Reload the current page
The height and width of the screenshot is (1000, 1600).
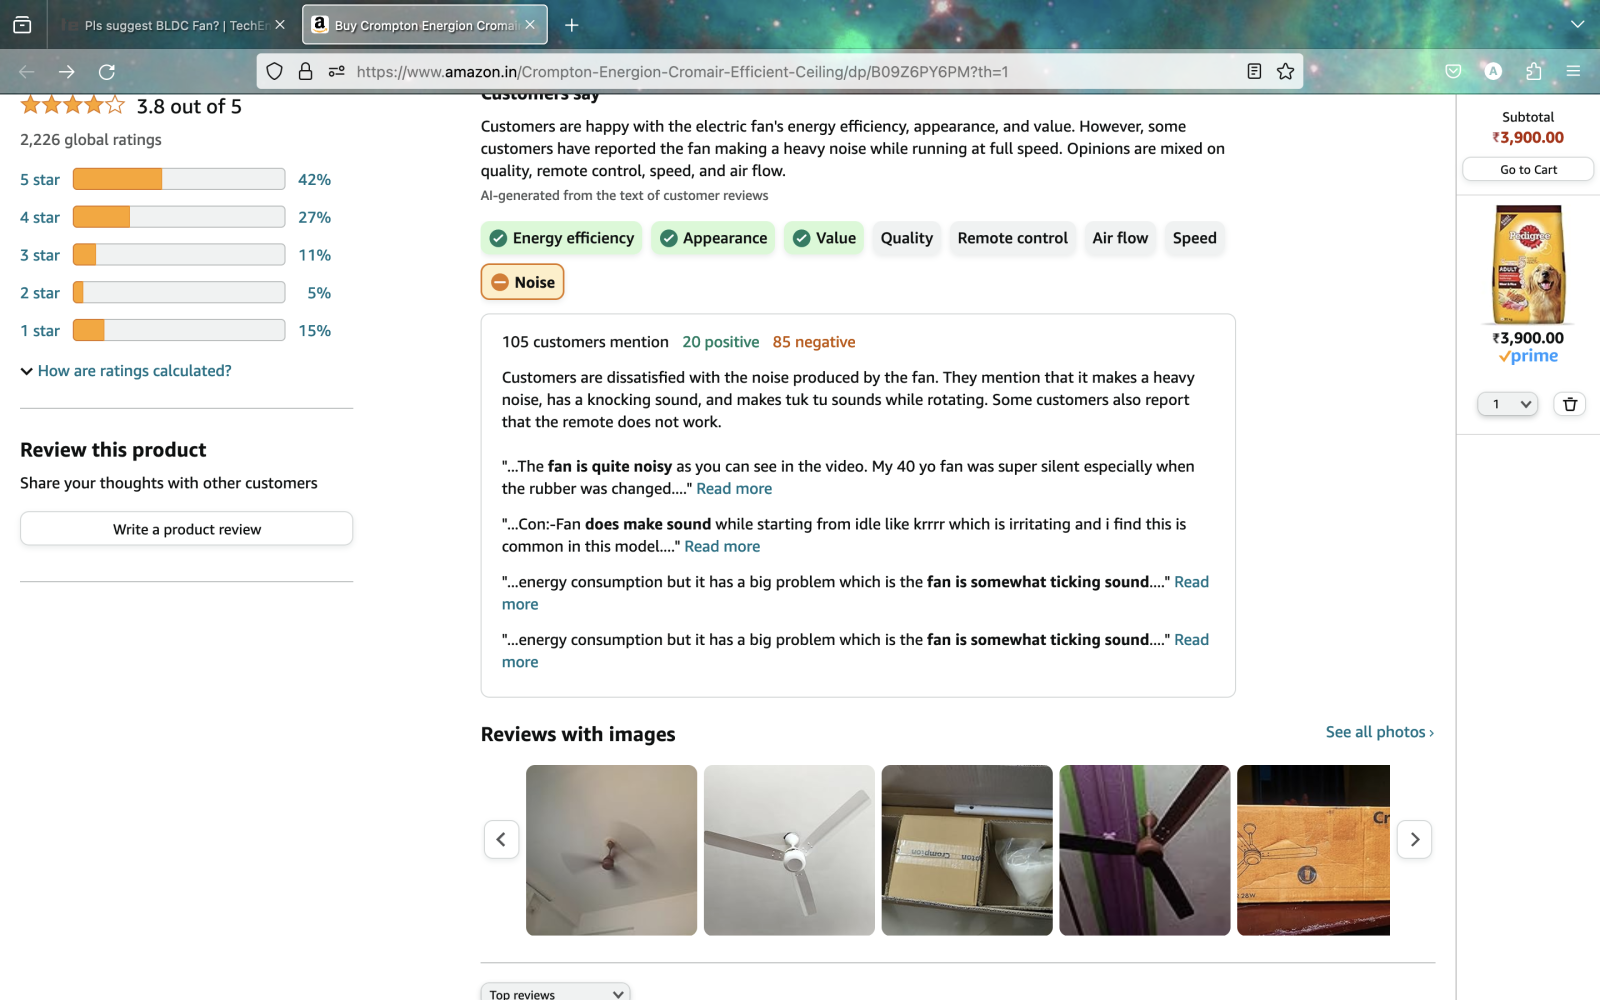107,72
